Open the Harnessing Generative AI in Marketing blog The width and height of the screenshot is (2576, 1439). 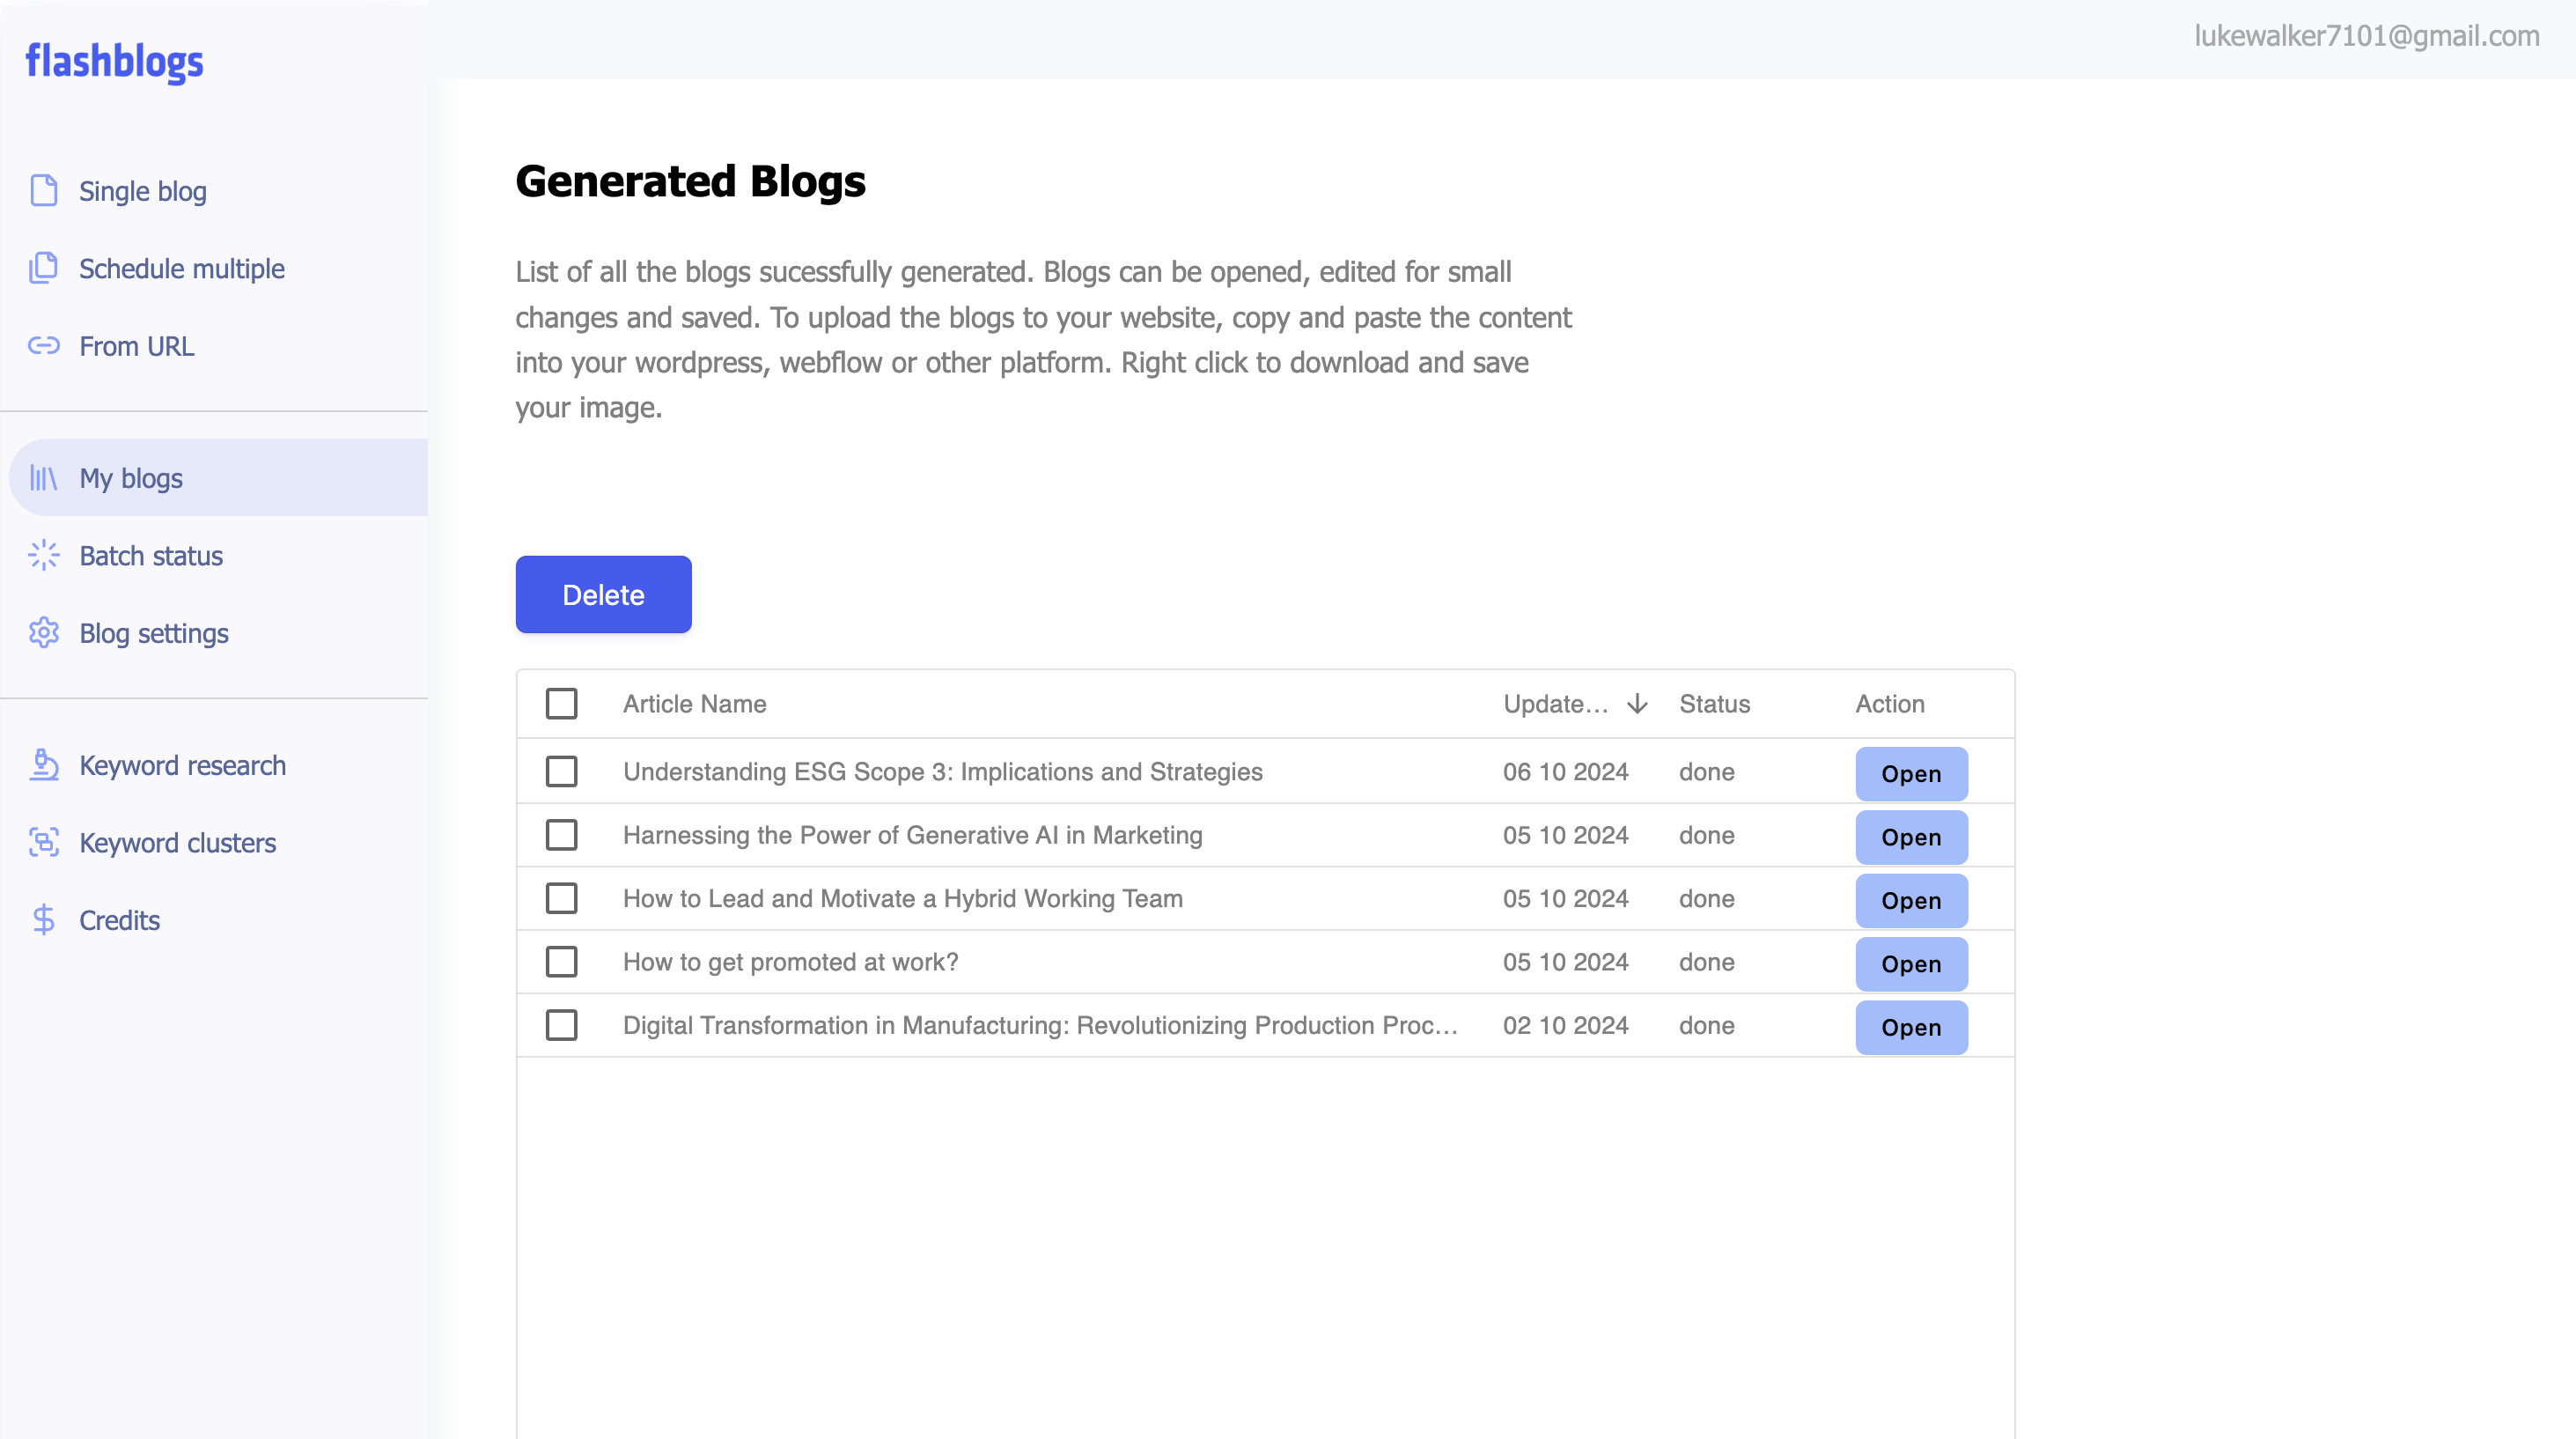(1910, 837)
